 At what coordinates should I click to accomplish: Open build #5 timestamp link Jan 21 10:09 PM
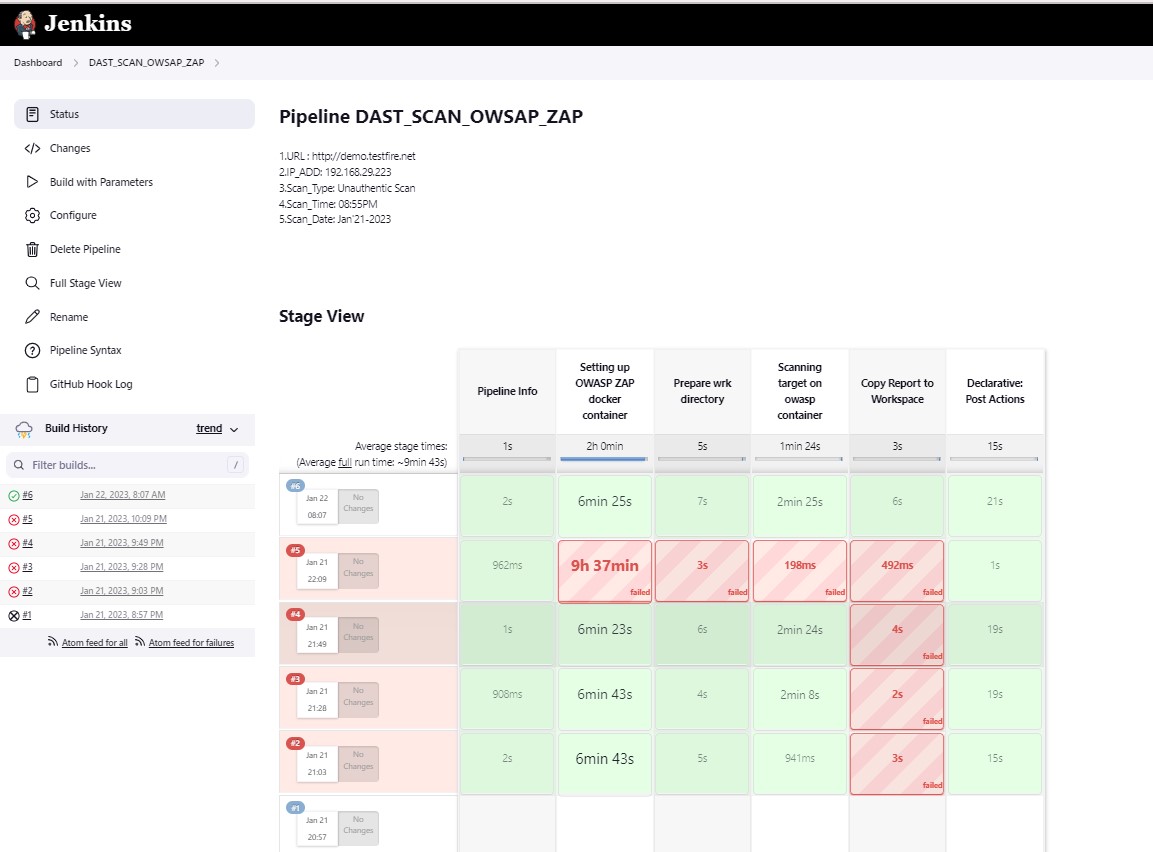tap(123, 519)
